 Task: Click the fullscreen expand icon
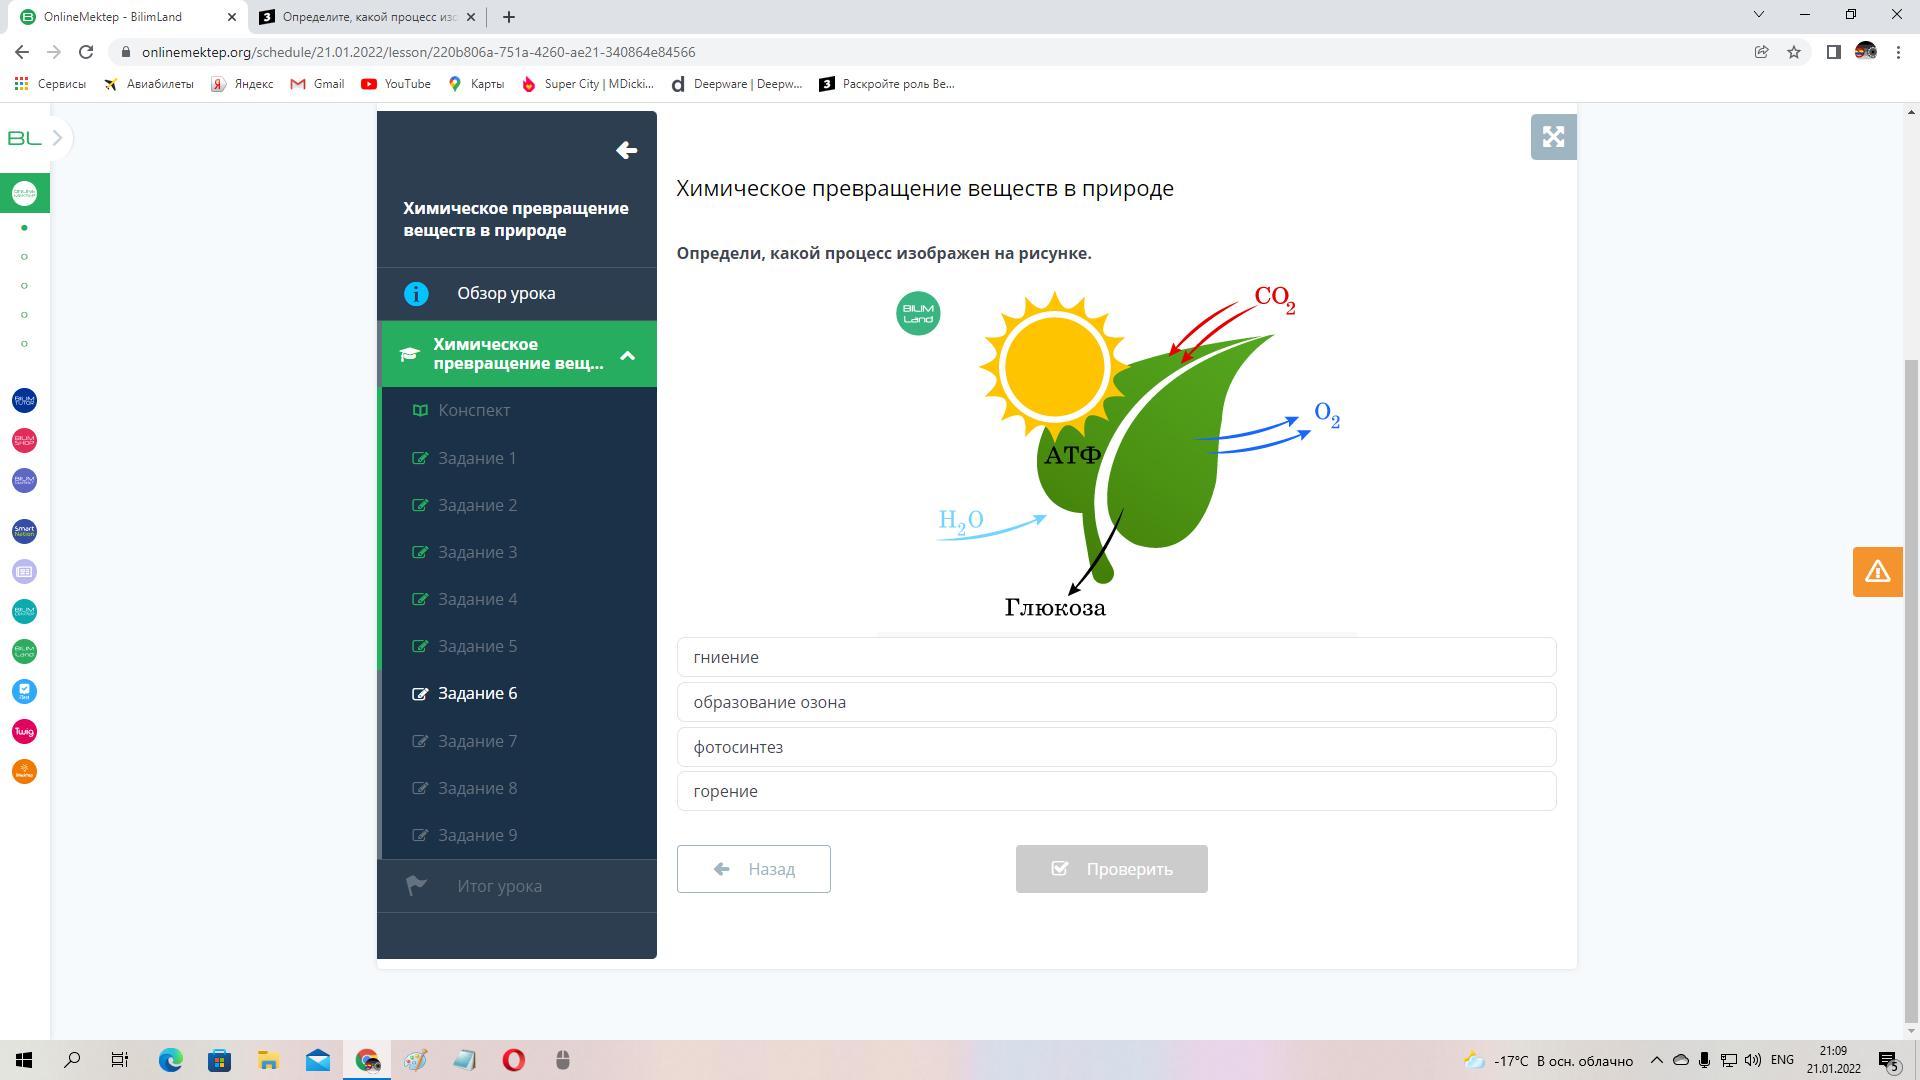click(x=1553, y=137)
